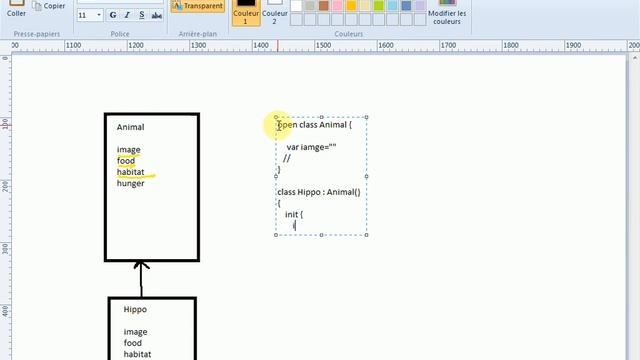Pick the brown color swatch

(x=324, y=6)
